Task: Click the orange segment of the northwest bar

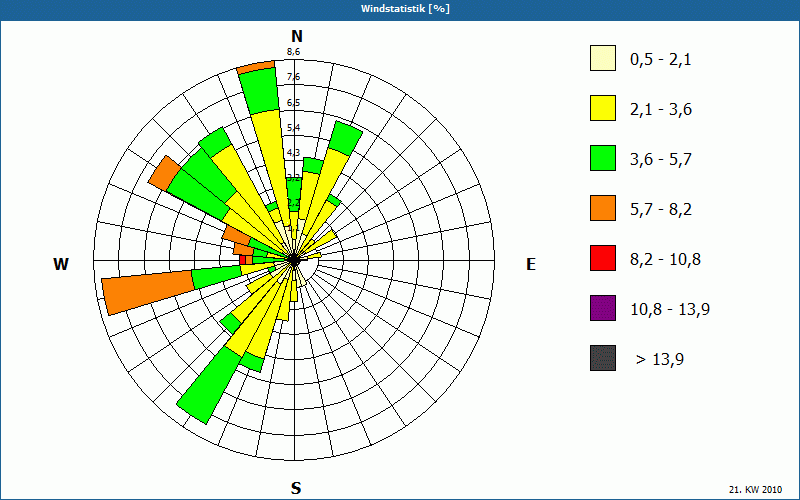Action: click(x=165, y=173)
